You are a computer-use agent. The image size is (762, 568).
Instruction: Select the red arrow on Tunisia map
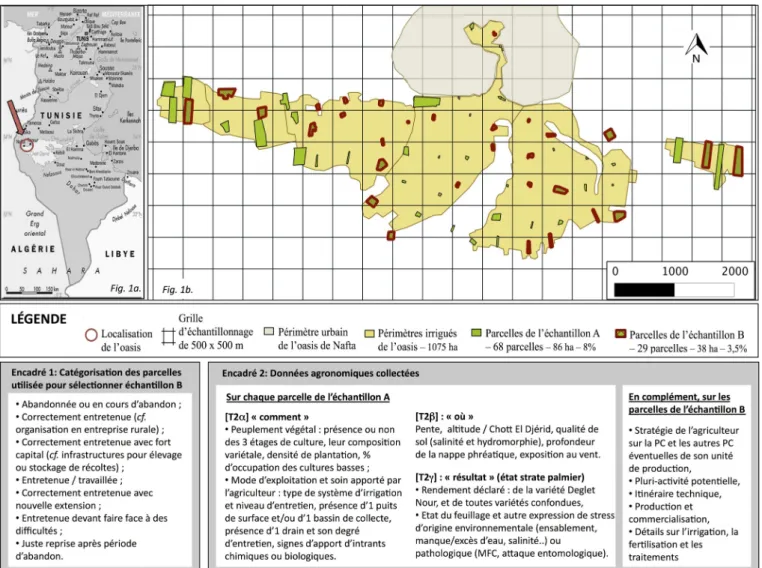pos(15,117)
